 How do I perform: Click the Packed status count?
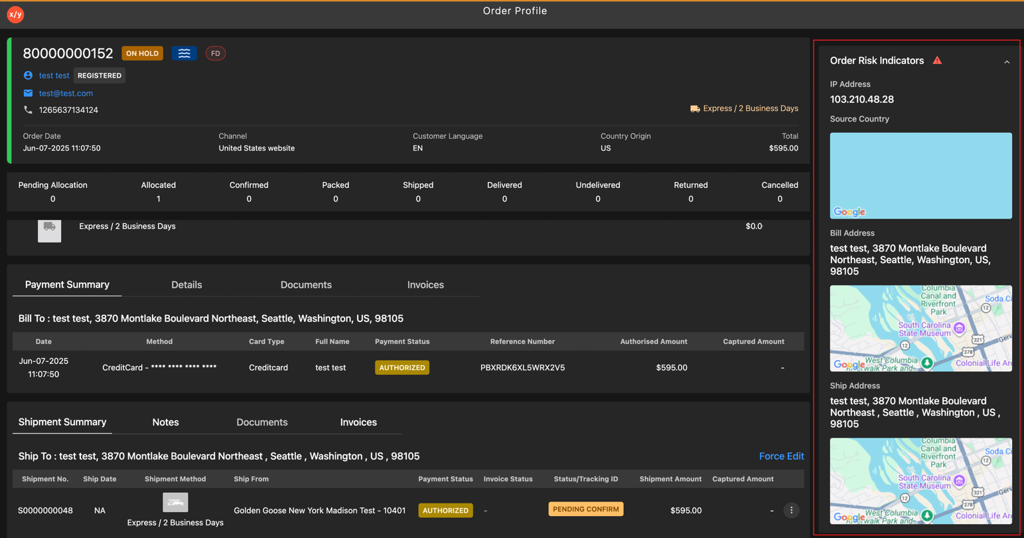(336, 199)
